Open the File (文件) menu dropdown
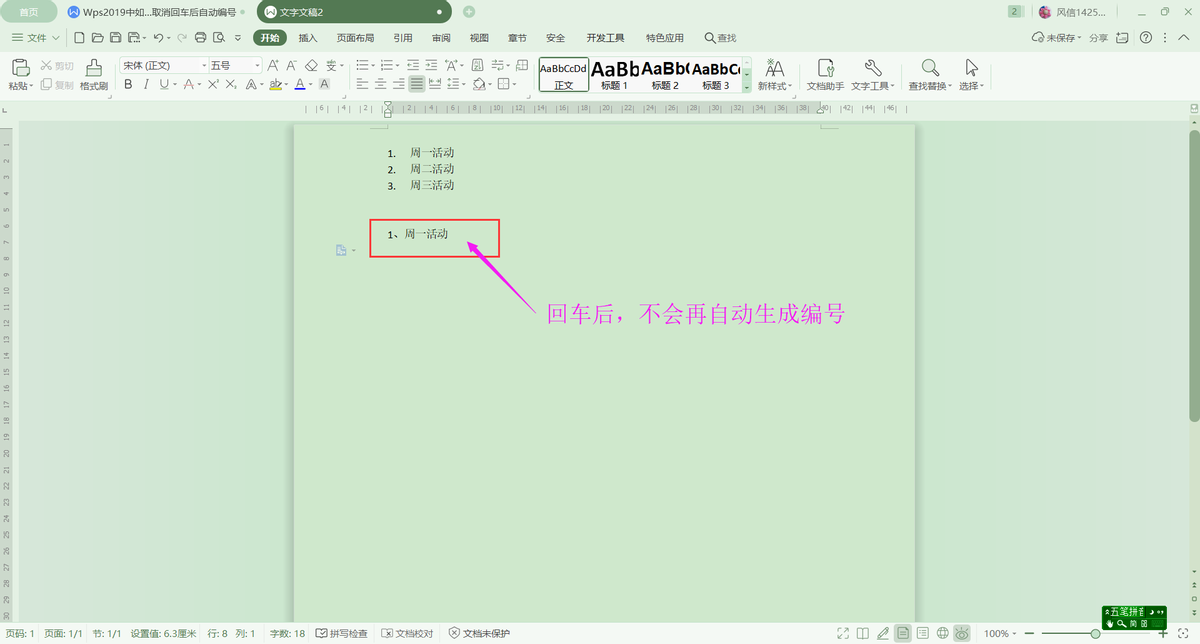 [36, 38]
